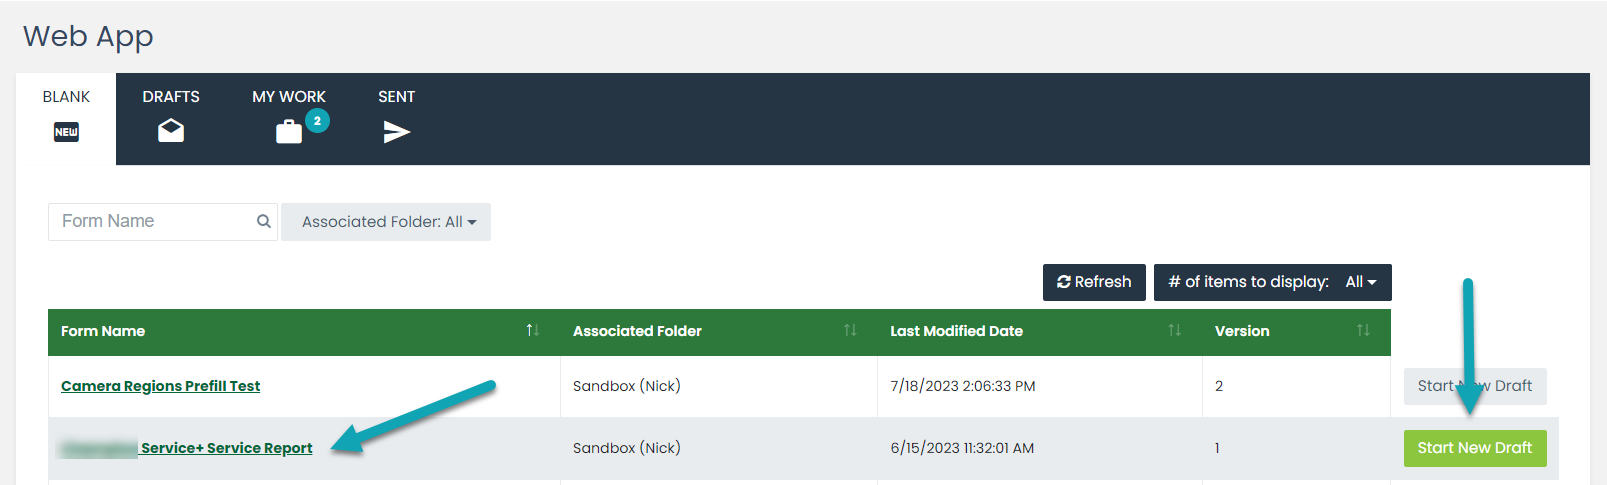Sort by Form Name column arrows
Viewport: 1607px width, 485px height.
[x=533, y=330]
